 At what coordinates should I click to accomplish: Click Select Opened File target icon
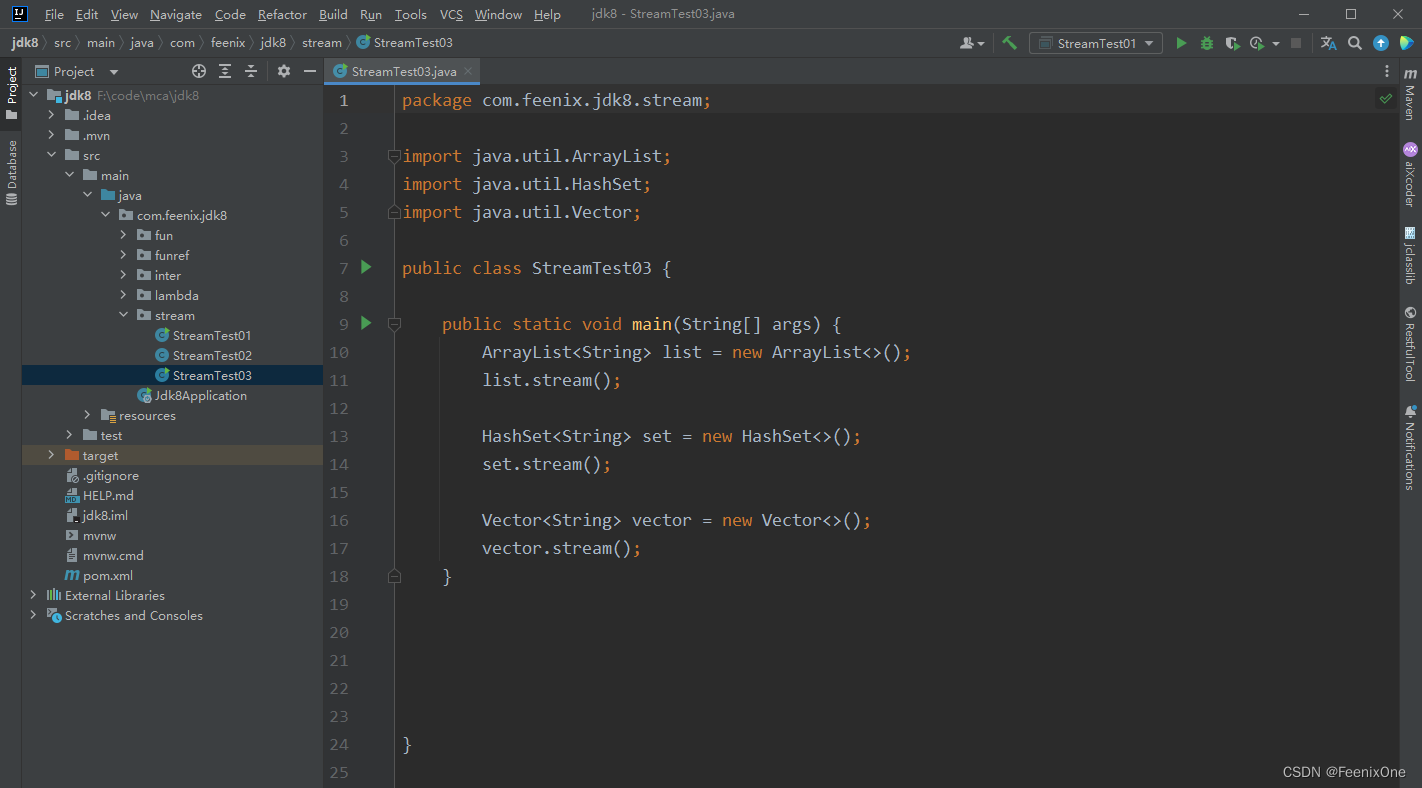[199, 71]
